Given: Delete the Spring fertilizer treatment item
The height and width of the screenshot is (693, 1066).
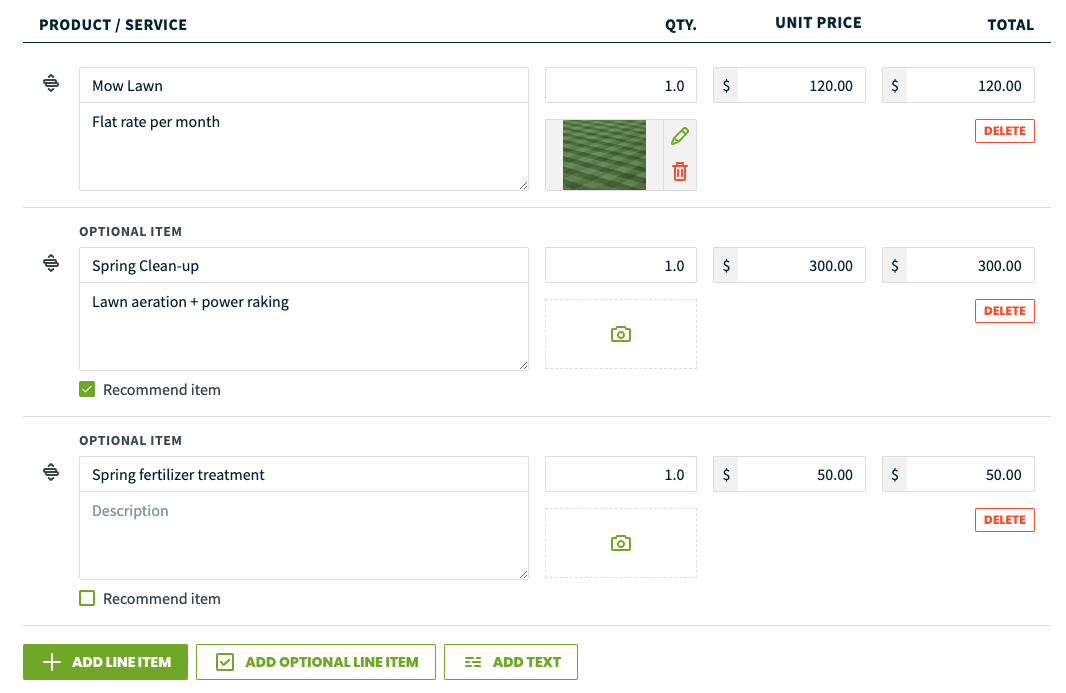Looking at the screenshot, I should coord(1005,520).
